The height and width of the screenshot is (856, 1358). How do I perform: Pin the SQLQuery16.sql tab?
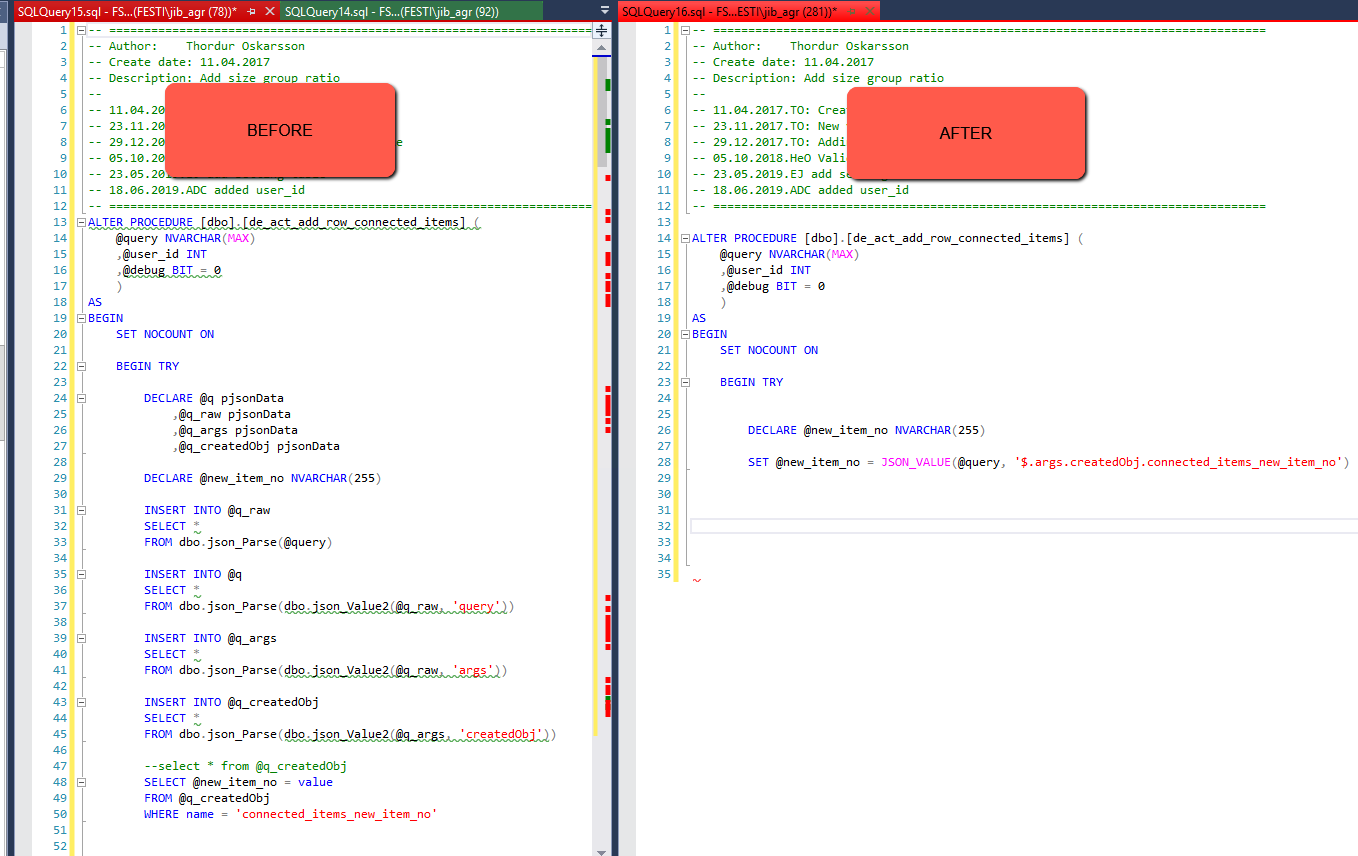(851, 11)
